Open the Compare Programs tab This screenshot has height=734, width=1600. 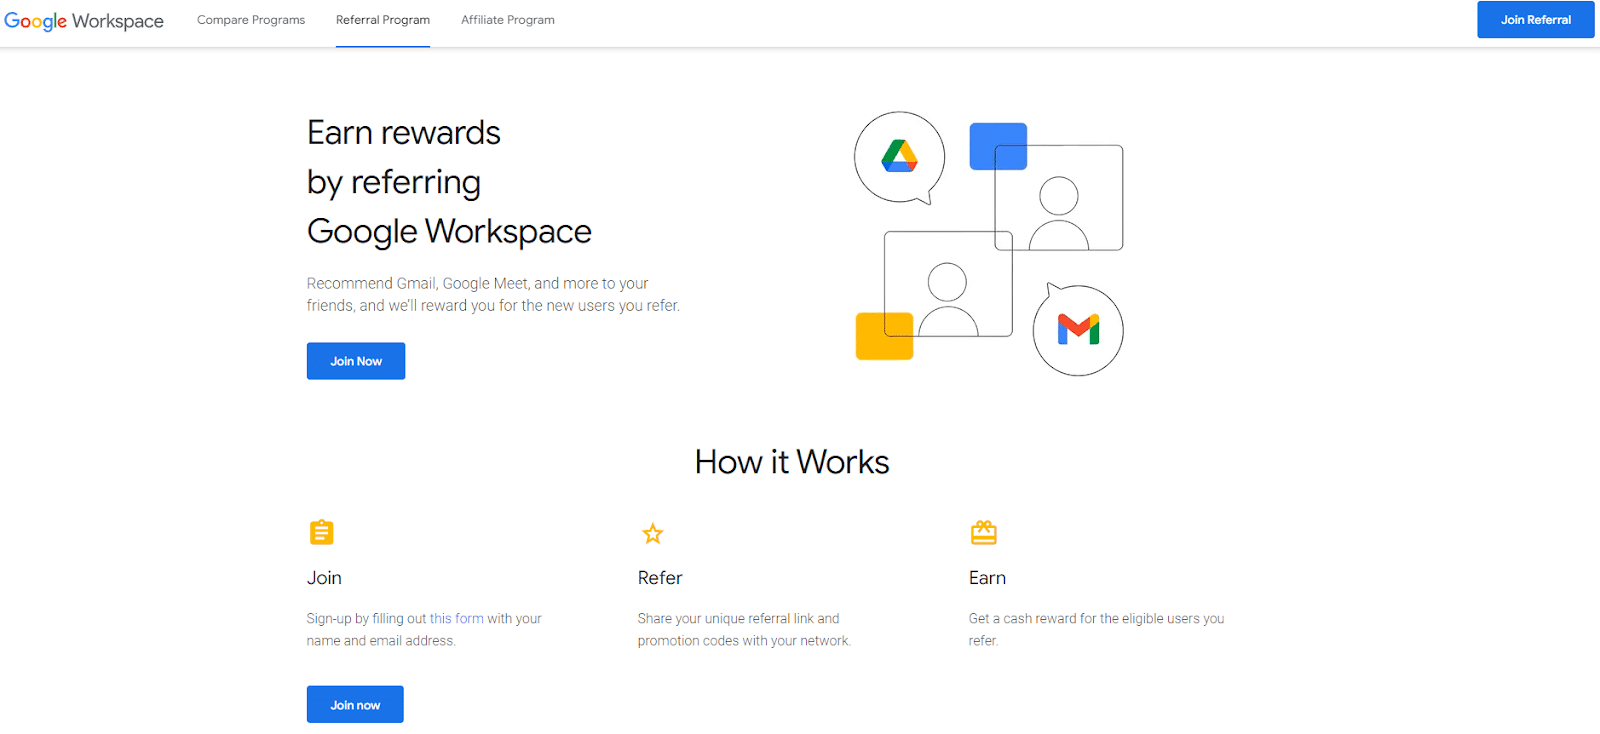[x=251, y=20]
